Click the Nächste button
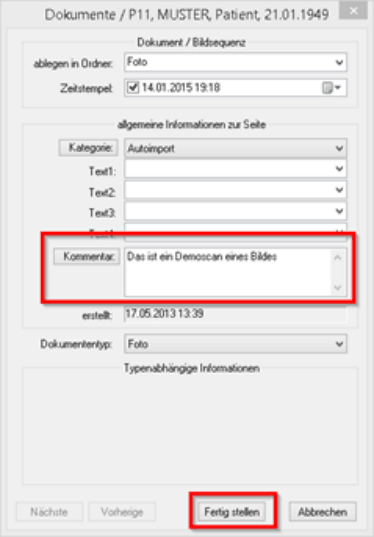374x537 pixels. [x=49, y=512]
